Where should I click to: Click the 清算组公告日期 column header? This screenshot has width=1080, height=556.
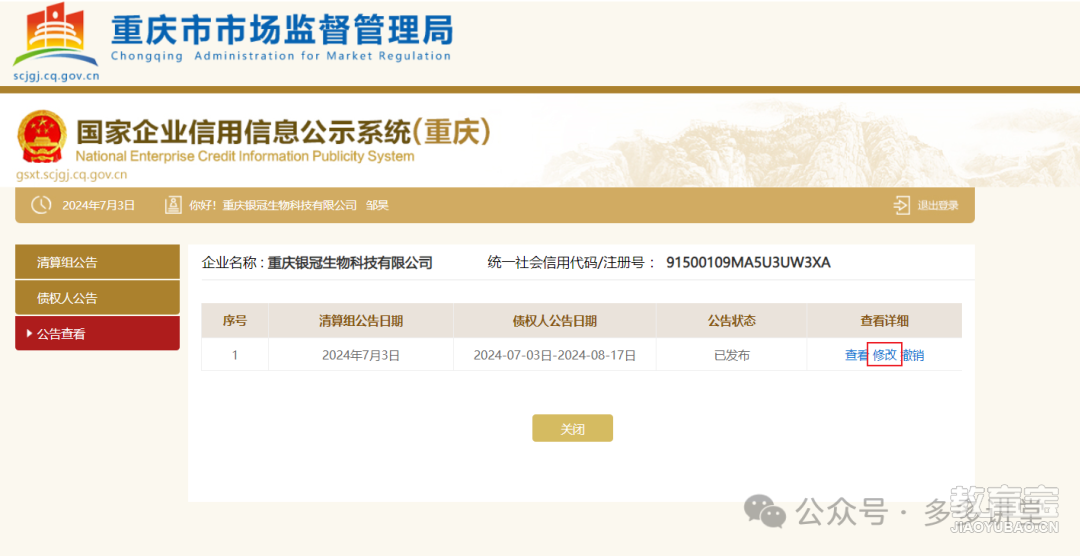click(361, 320)
